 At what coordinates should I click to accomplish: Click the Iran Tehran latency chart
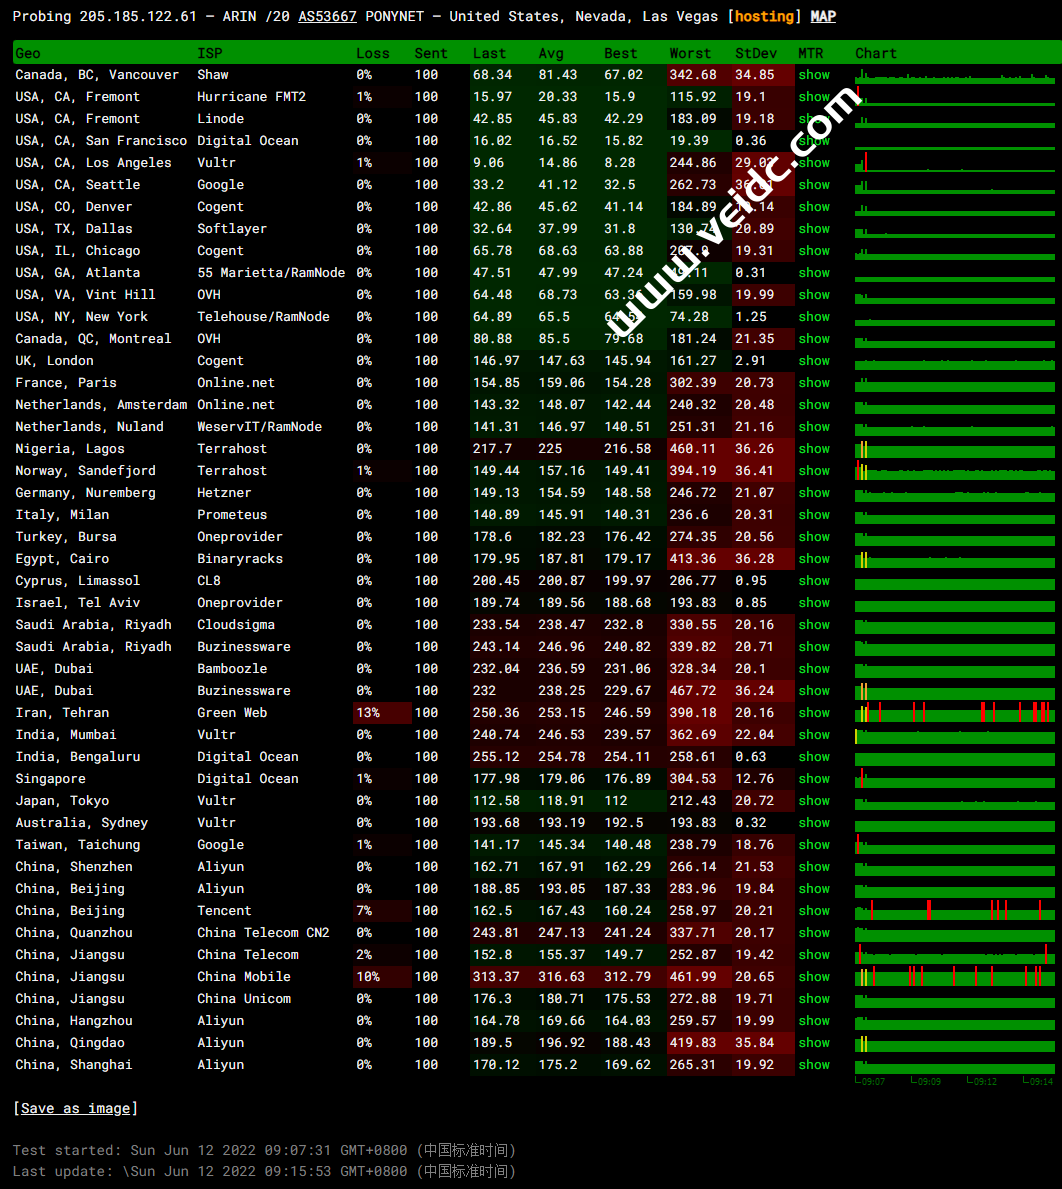[954, 712]
